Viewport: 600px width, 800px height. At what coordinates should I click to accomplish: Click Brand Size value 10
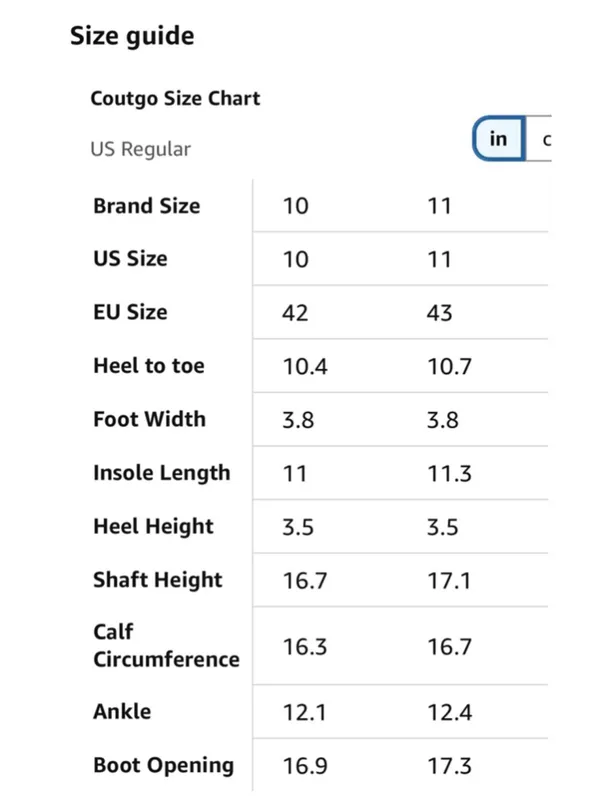[295, 206]
